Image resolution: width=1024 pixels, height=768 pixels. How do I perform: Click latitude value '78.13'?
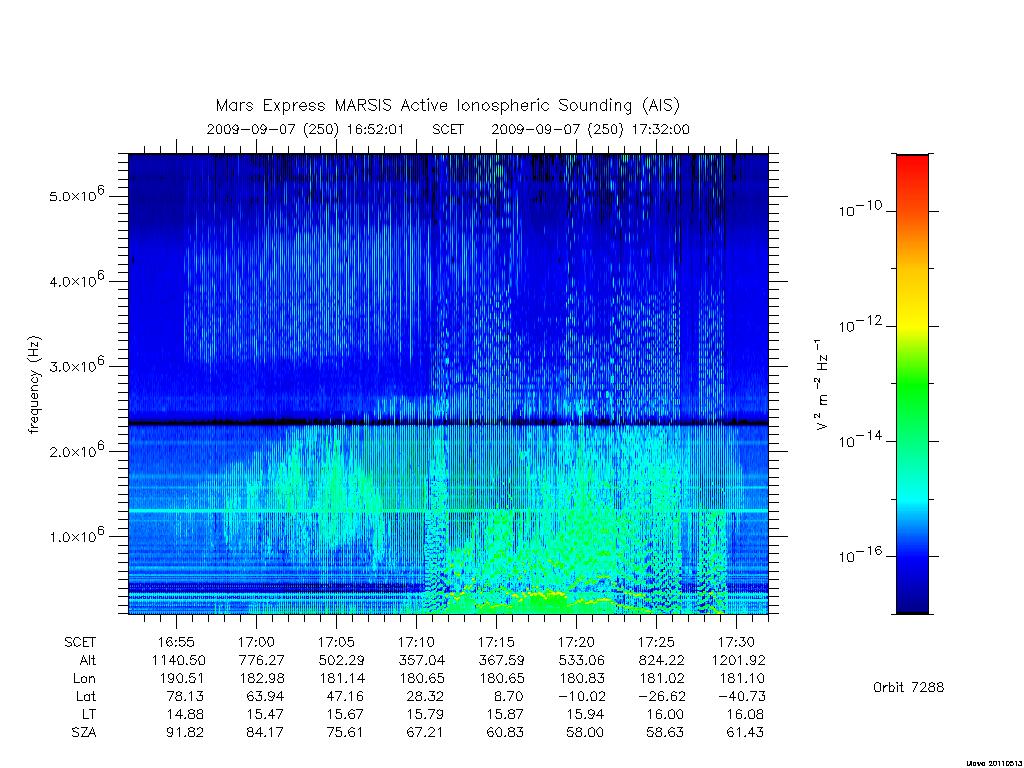[185, 697]
